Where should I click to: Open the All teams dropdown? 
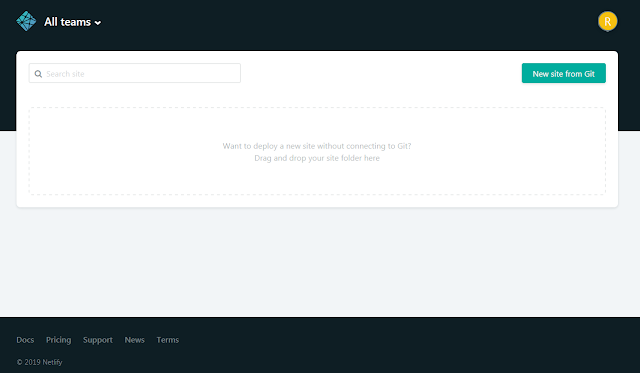pyautogui.click(x=73, y=22)
